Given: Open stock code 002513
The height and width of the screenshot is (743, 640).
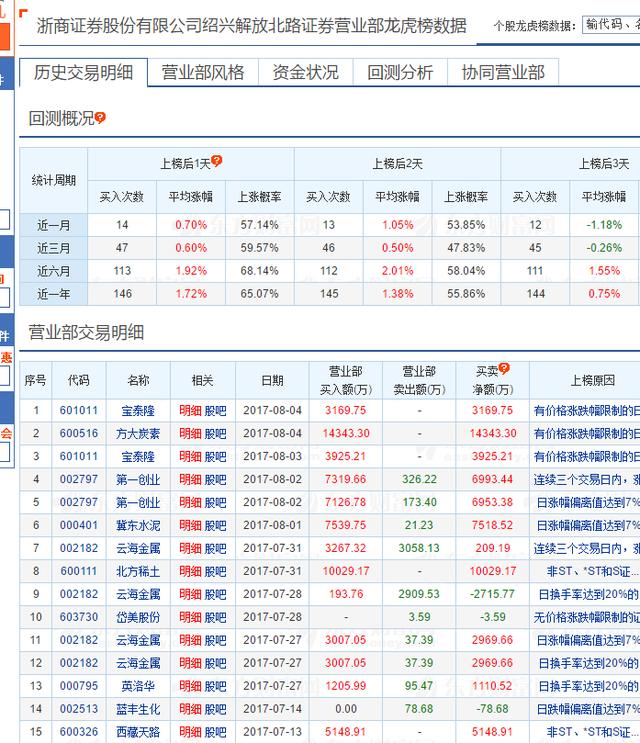Looking at the screenshot, I should click(79, 709).
